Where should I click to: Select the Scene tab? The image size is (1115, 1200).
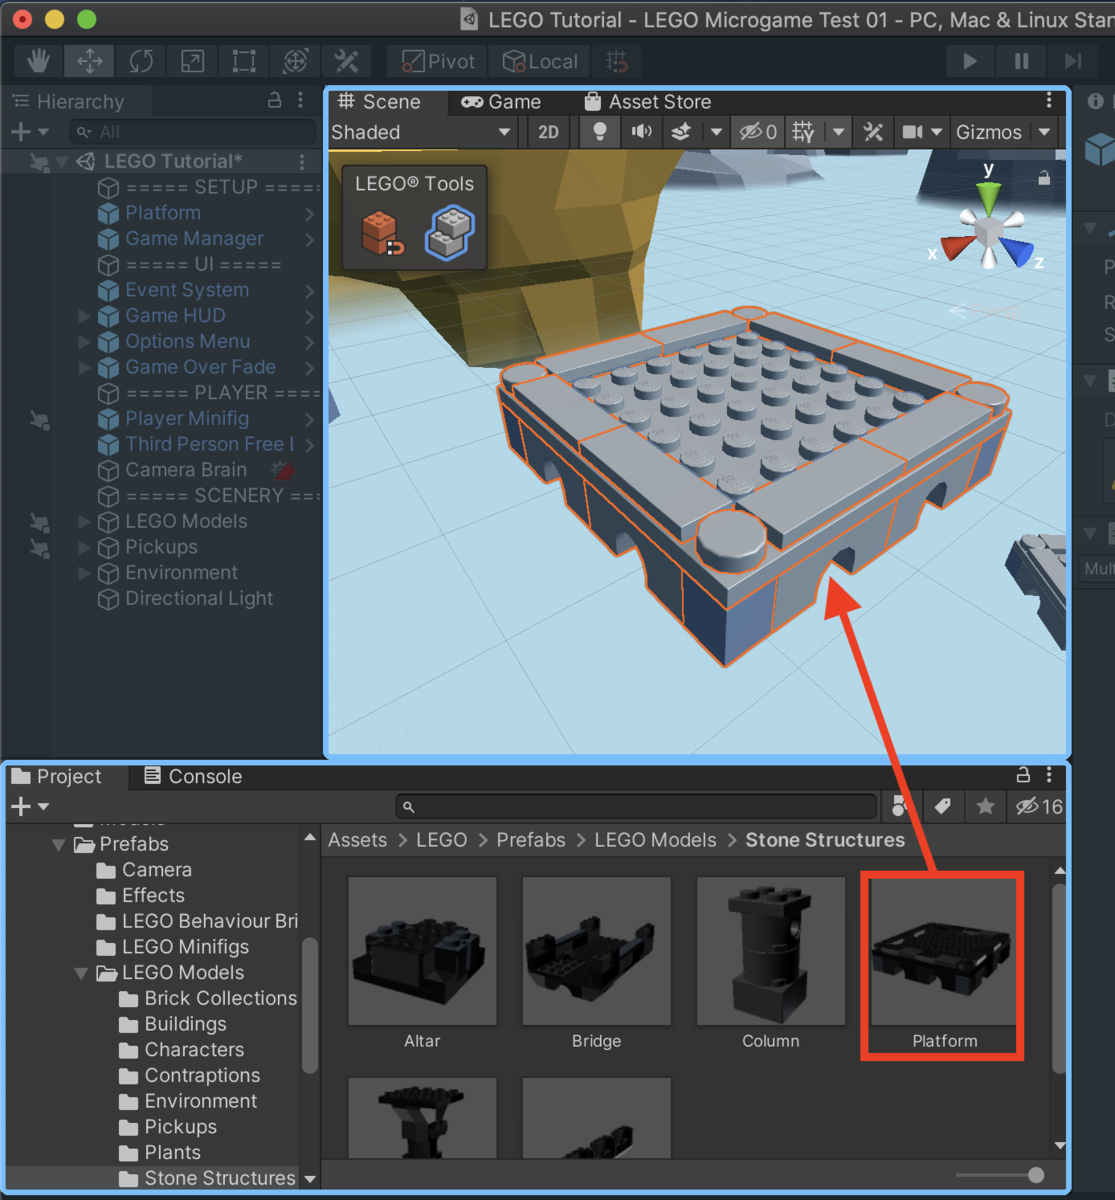pos(379,102)
